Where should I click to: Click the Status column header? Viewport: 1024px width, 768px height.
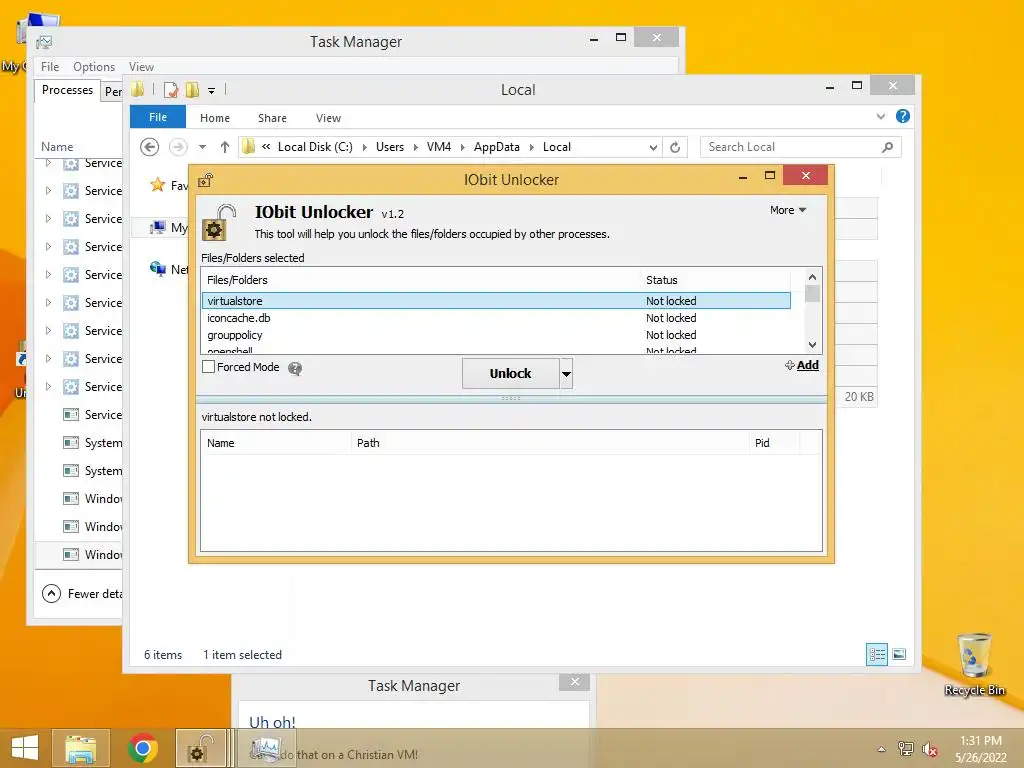click(716, 280)
